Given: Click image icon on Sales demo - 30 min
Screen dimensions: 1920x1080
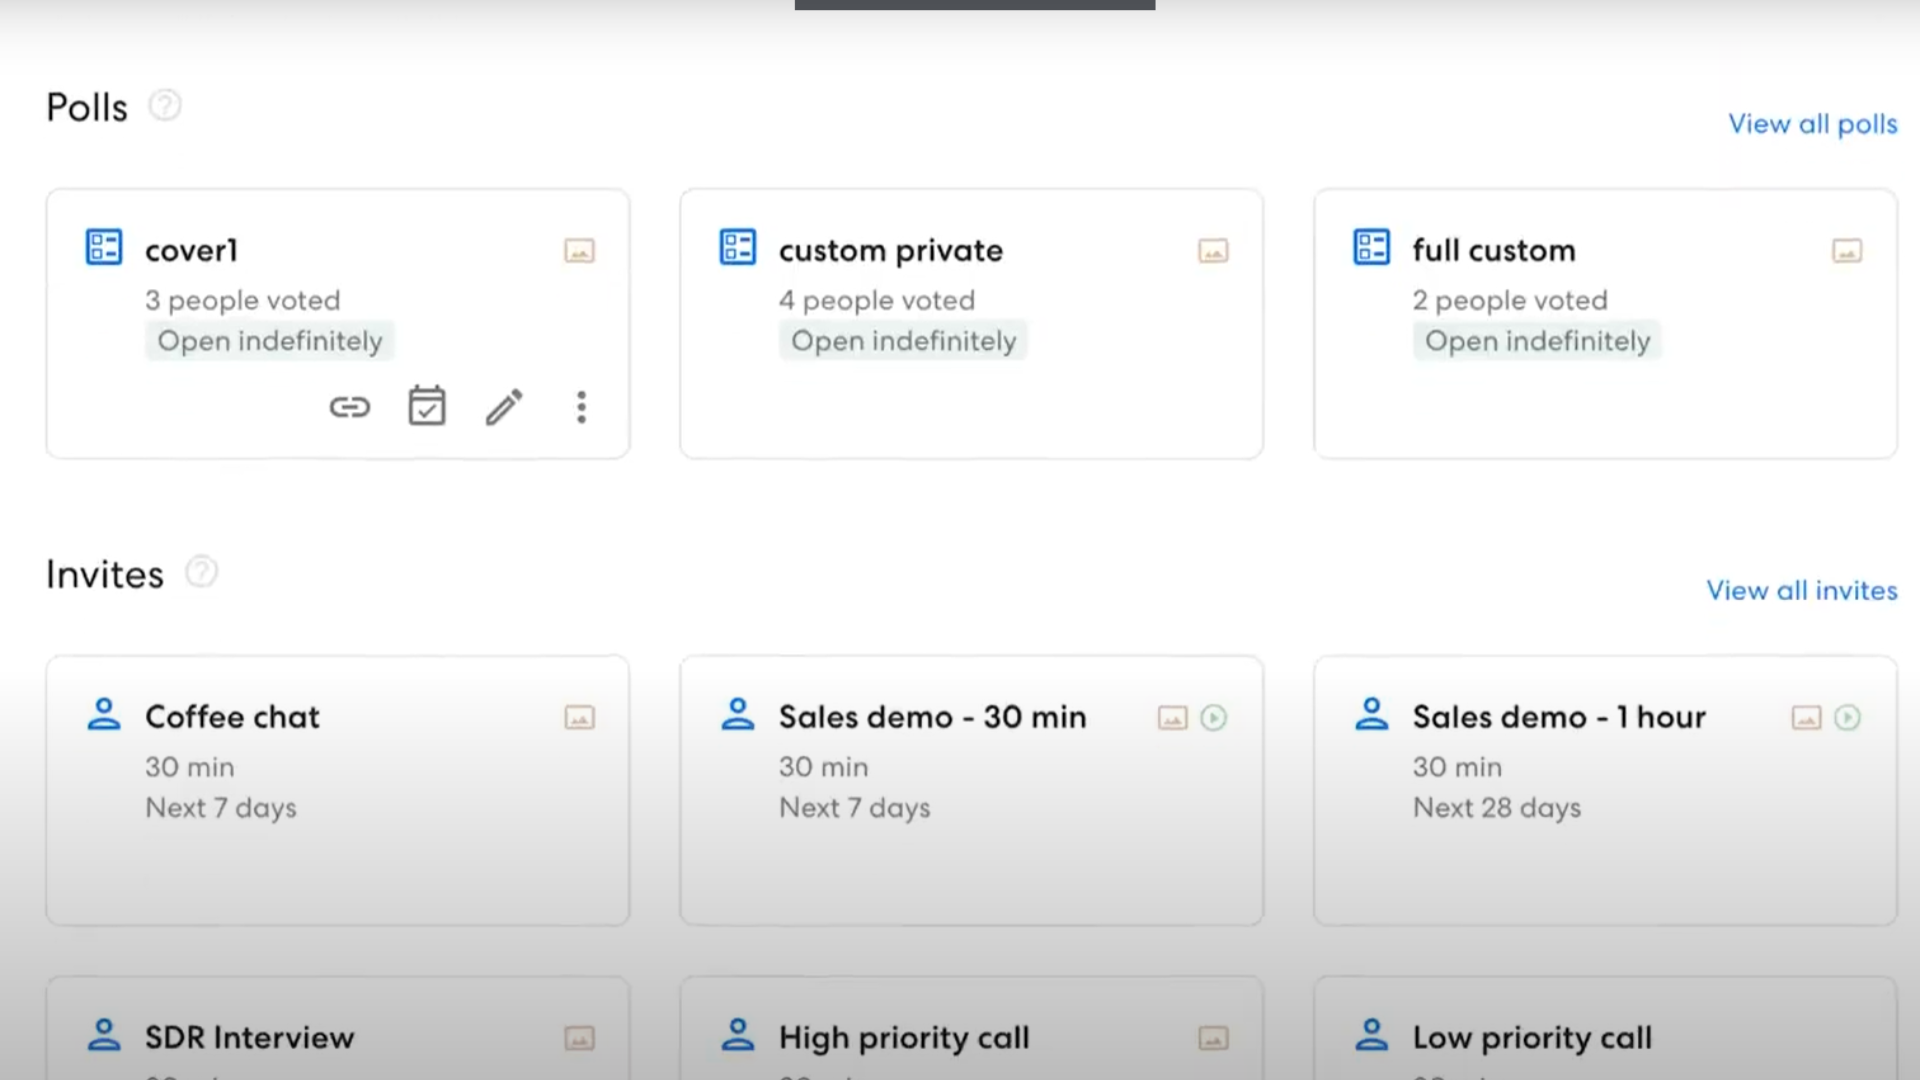Looking at the screenshot, I should (x=1173, y=718).
